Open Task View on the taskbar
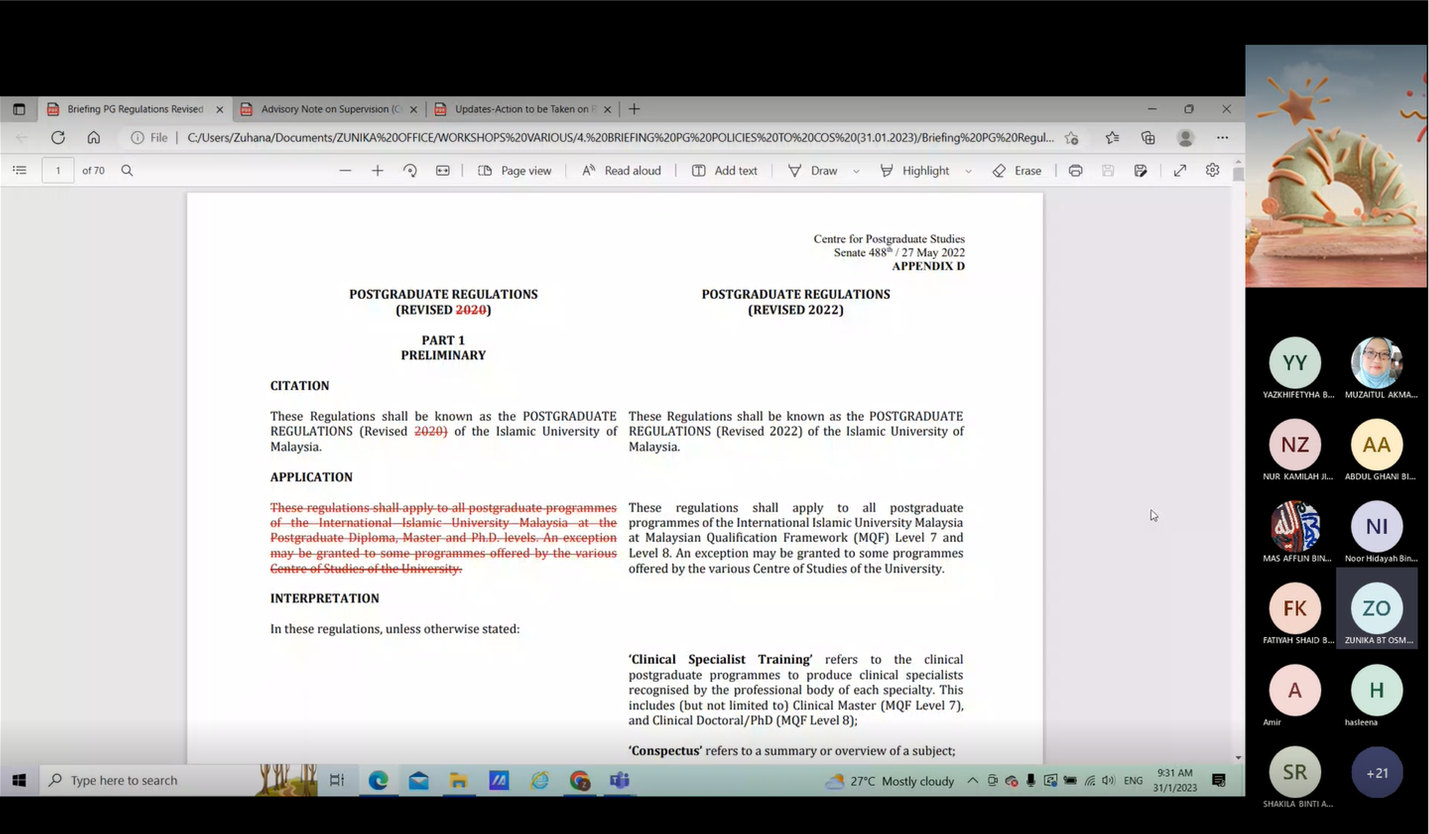This screenshot has width=1429, height=834. (x=337, y=780)
